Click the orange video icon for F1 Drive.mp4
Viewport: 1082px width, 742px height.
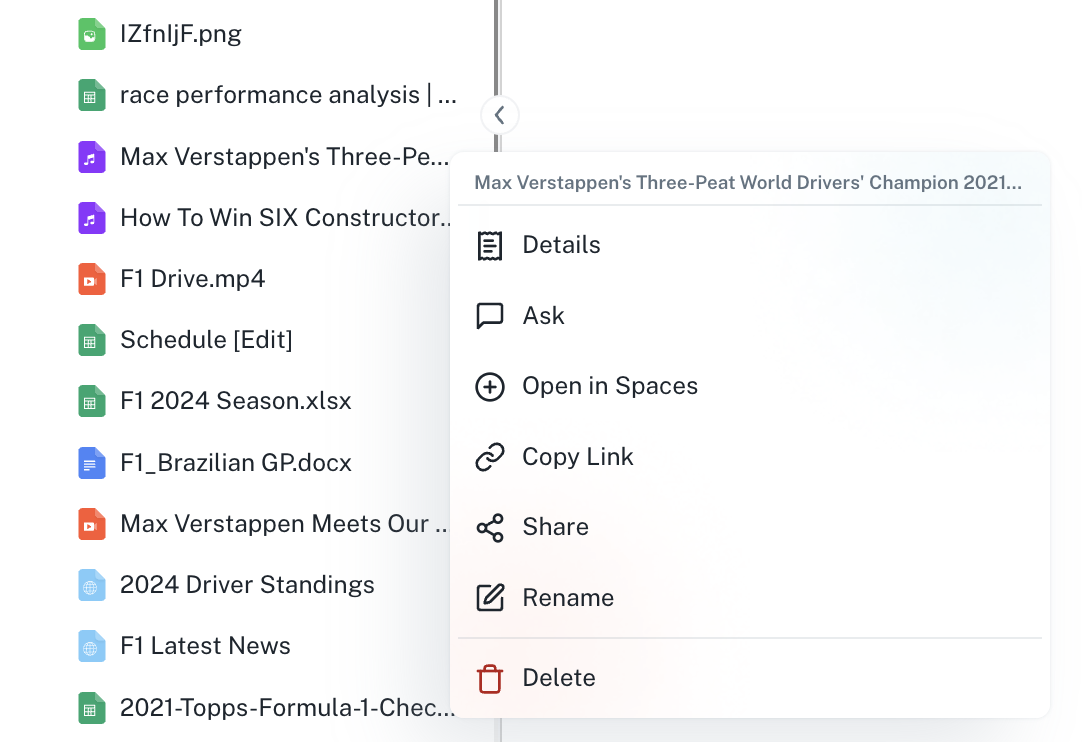pos(92,280)
